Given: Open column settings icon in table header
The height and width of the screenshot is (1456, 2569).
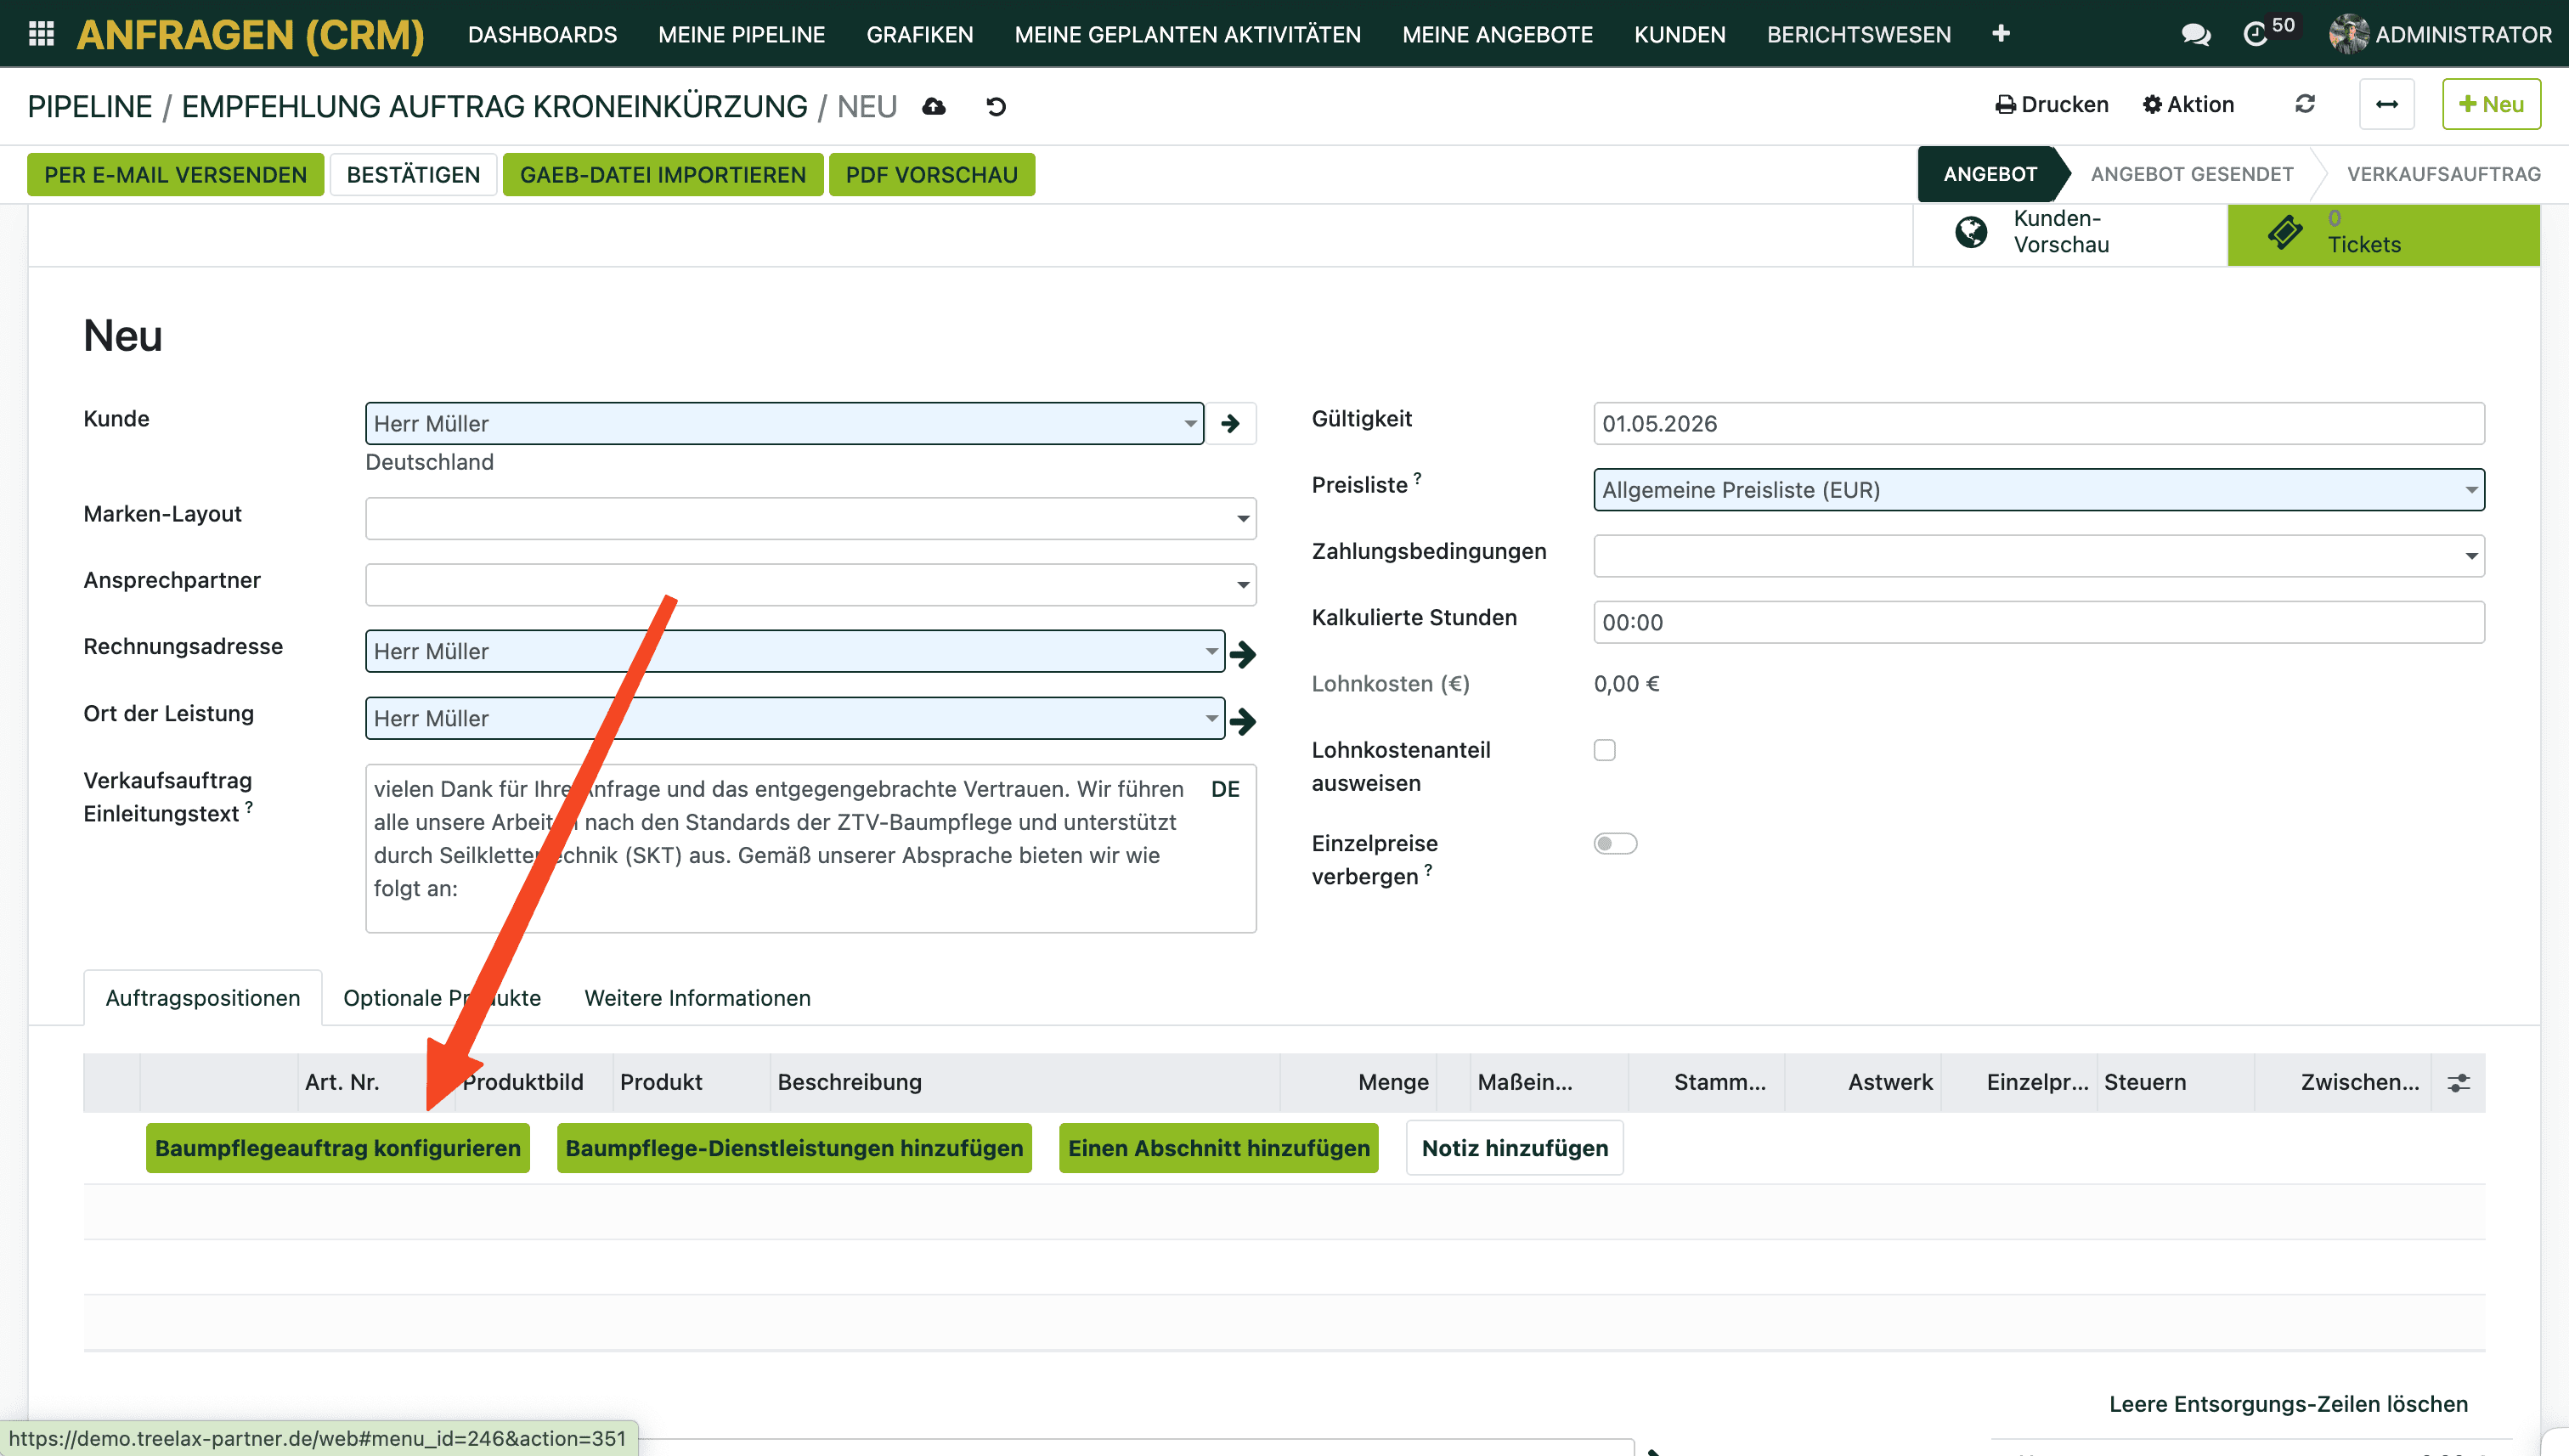Looking at the screenshot, I should [2459, 1082].
